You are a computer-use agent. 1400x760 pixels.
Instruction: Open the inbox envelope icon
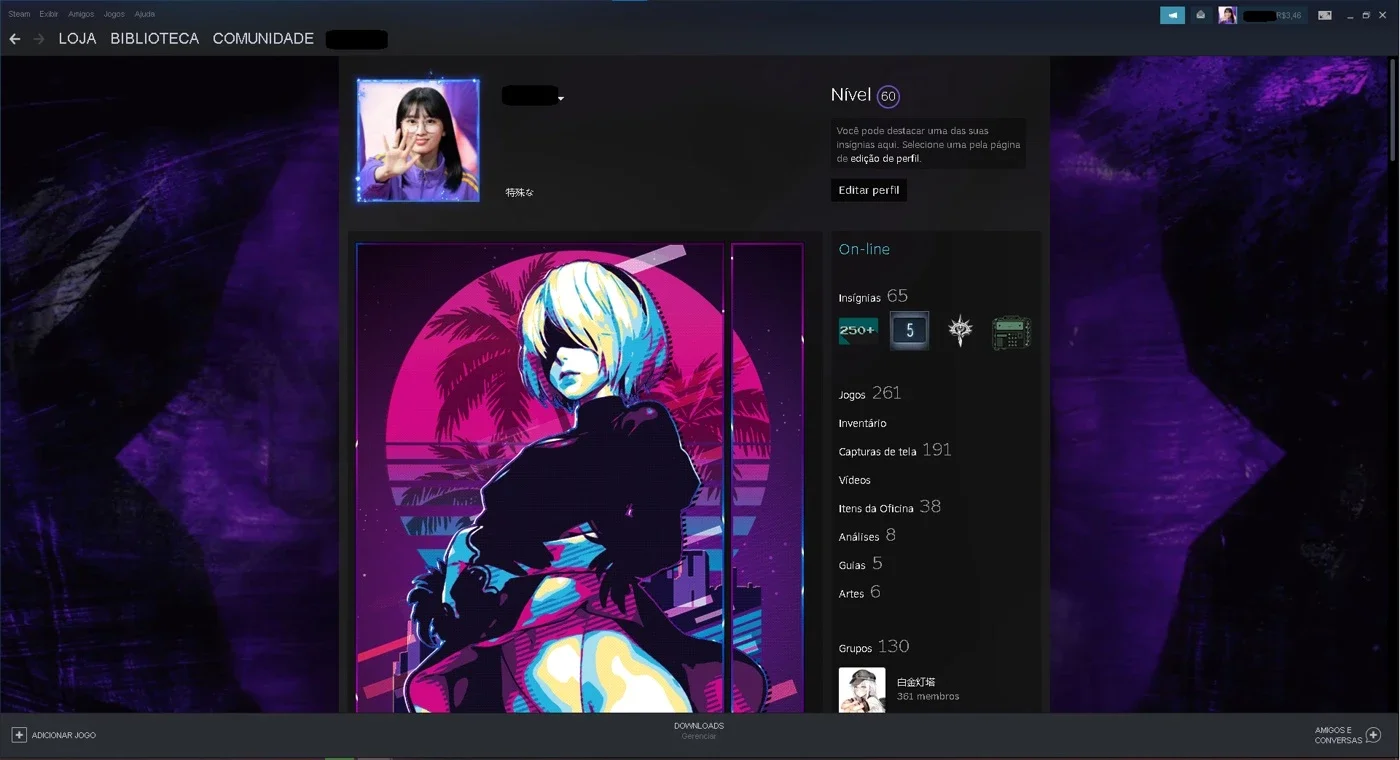point(1200,15)
